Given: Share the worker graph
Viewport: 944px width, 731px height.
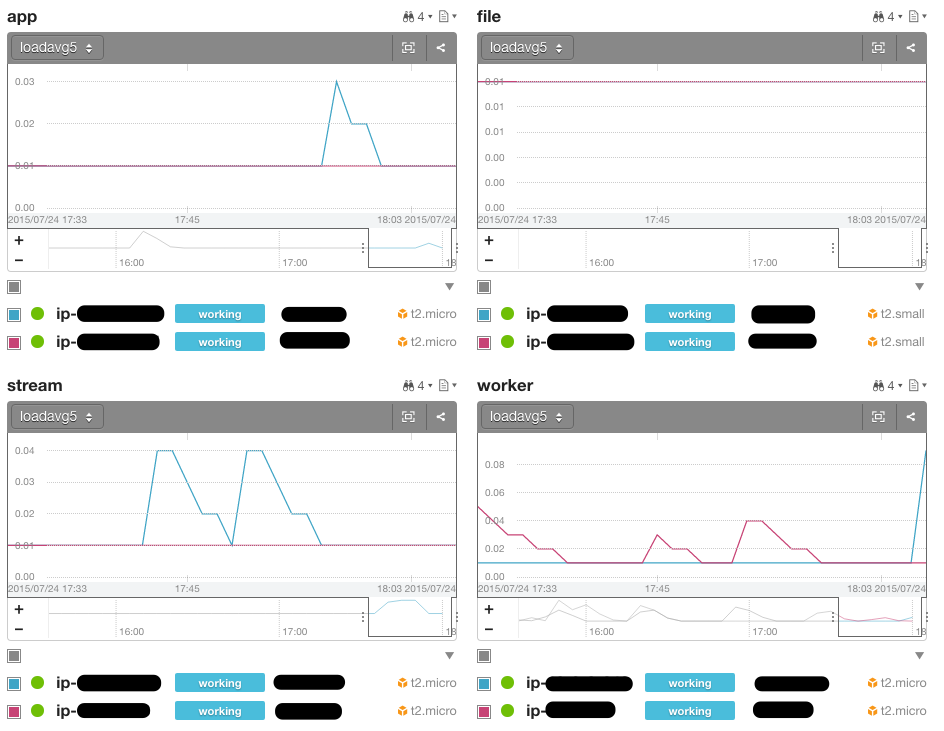Looking at the screenshot, I should click(x=911, y=417).
